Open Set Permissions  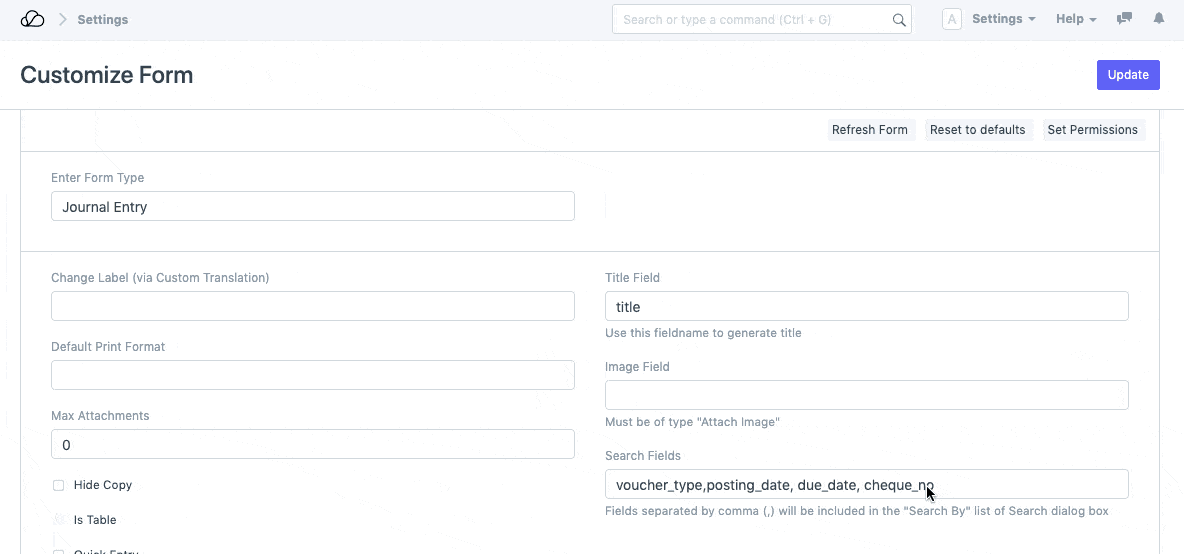(1092, 130)
